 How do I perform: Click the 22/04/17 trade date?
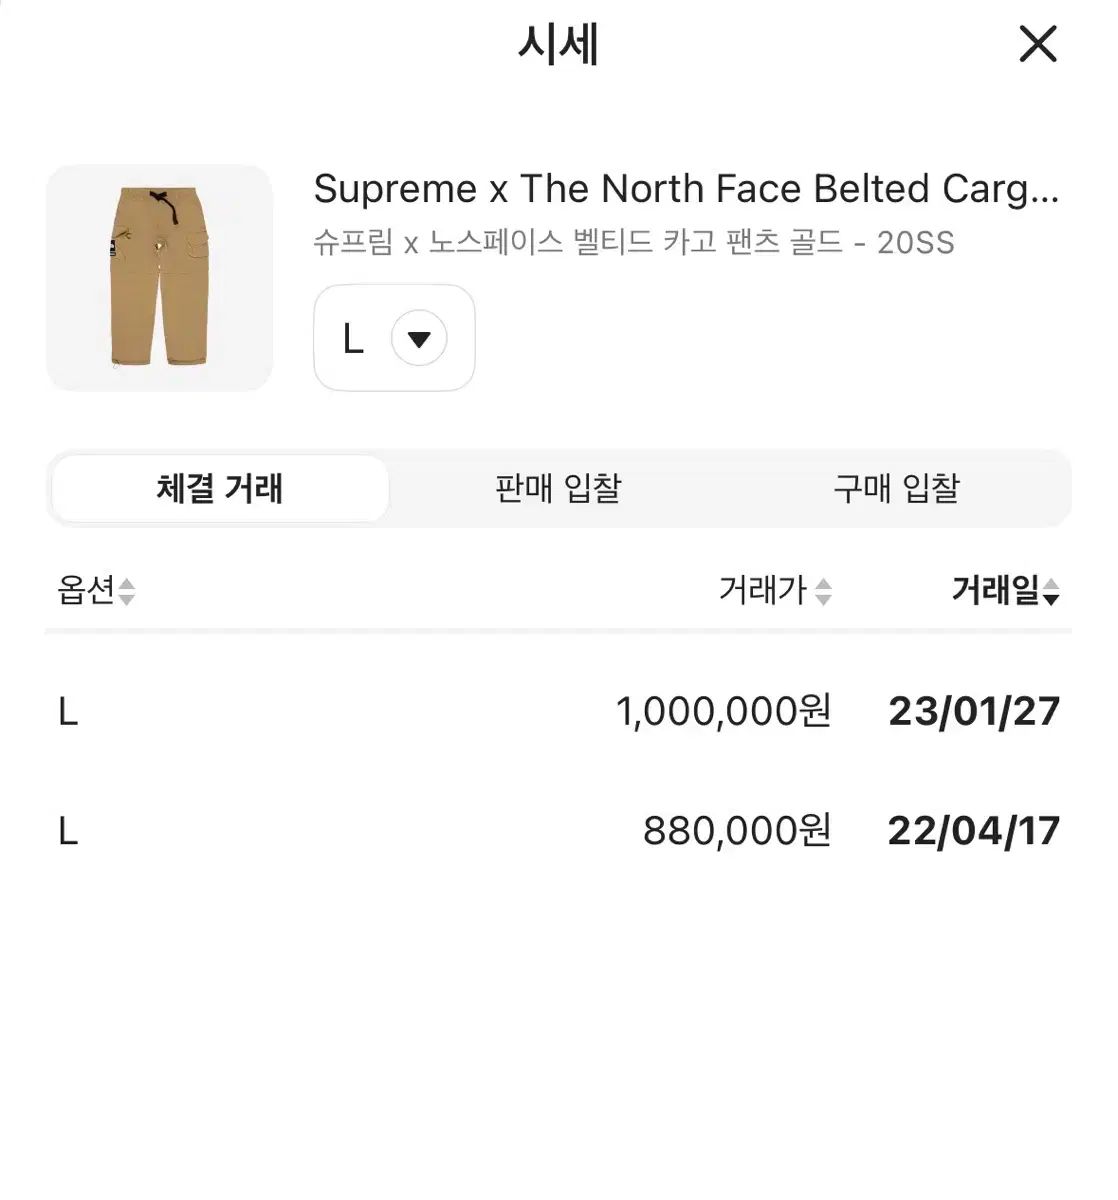[x=973, y=830]
